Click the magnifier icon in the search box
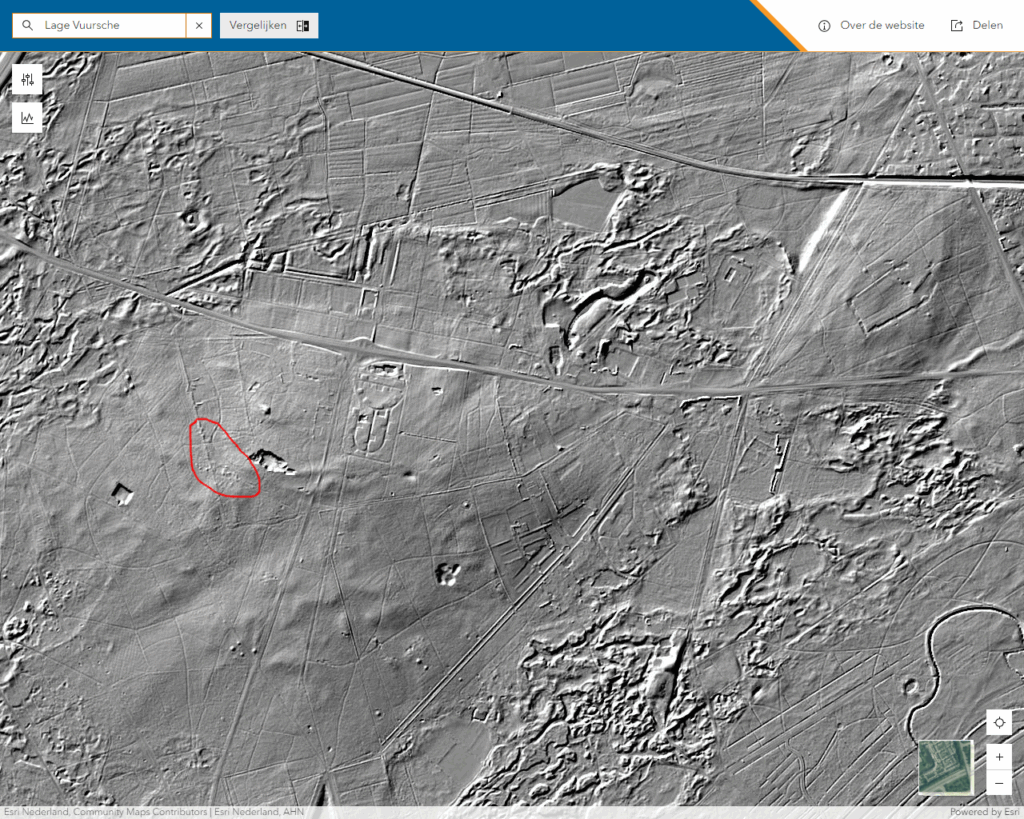Viewport: 1024px width, 819px height. (26, 26)
